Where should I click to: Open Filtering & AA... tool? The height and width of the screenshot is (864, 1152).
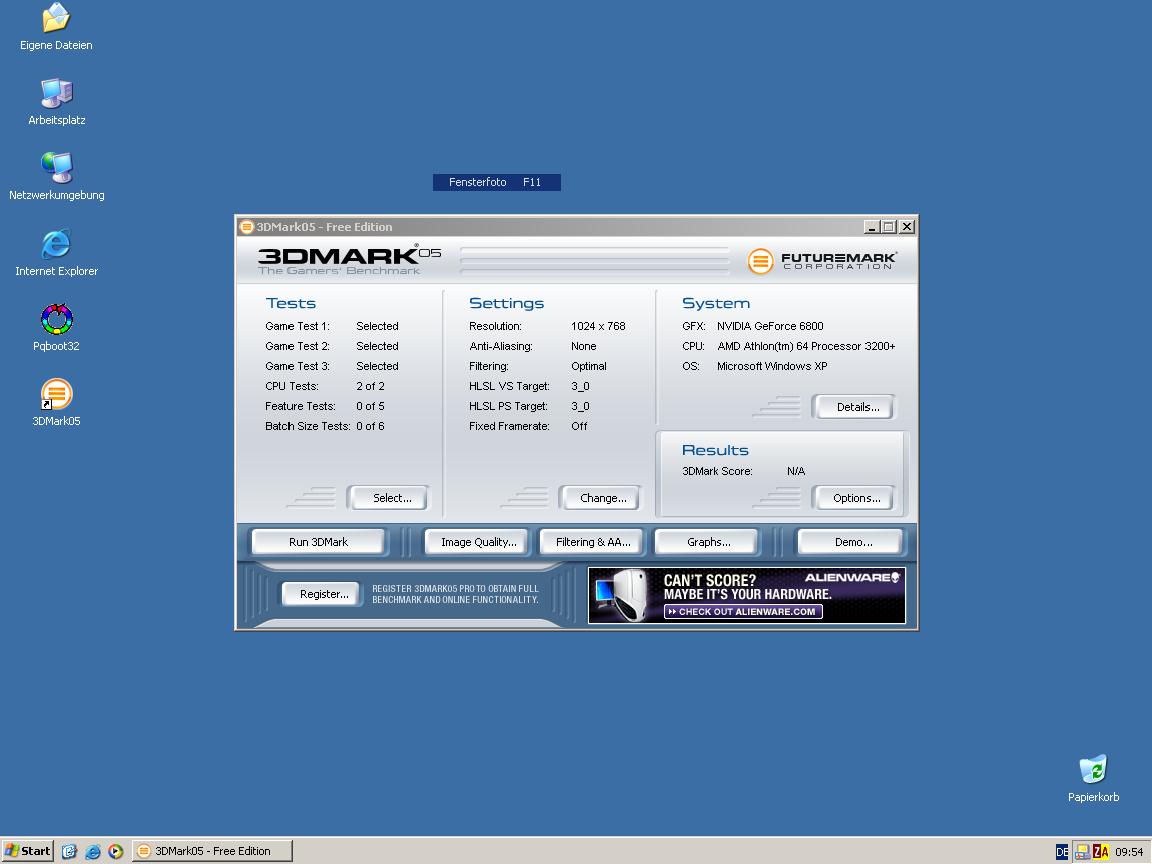(x=591, y=541)
